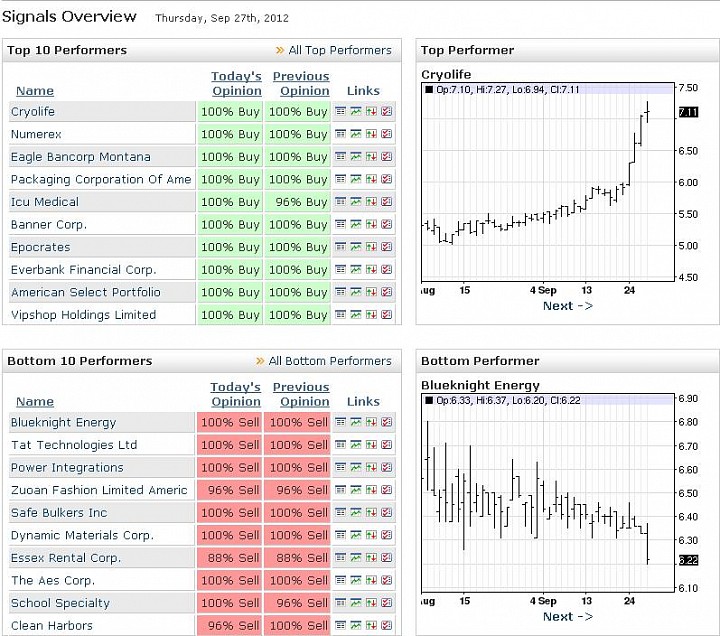Click the Blueknight Energy price chart
Image resolution: width=720 pixels, height=636 pixels.
point(548,493)
